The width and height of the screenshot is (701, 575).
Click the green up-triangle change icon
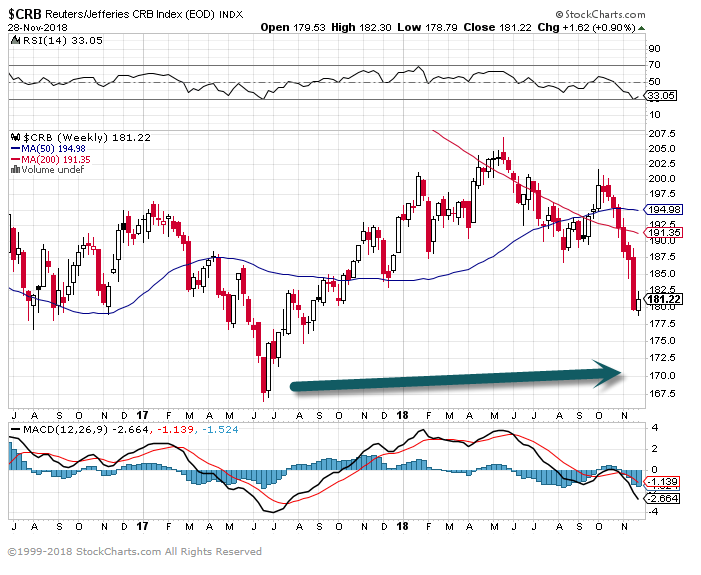tap(642, 28)
